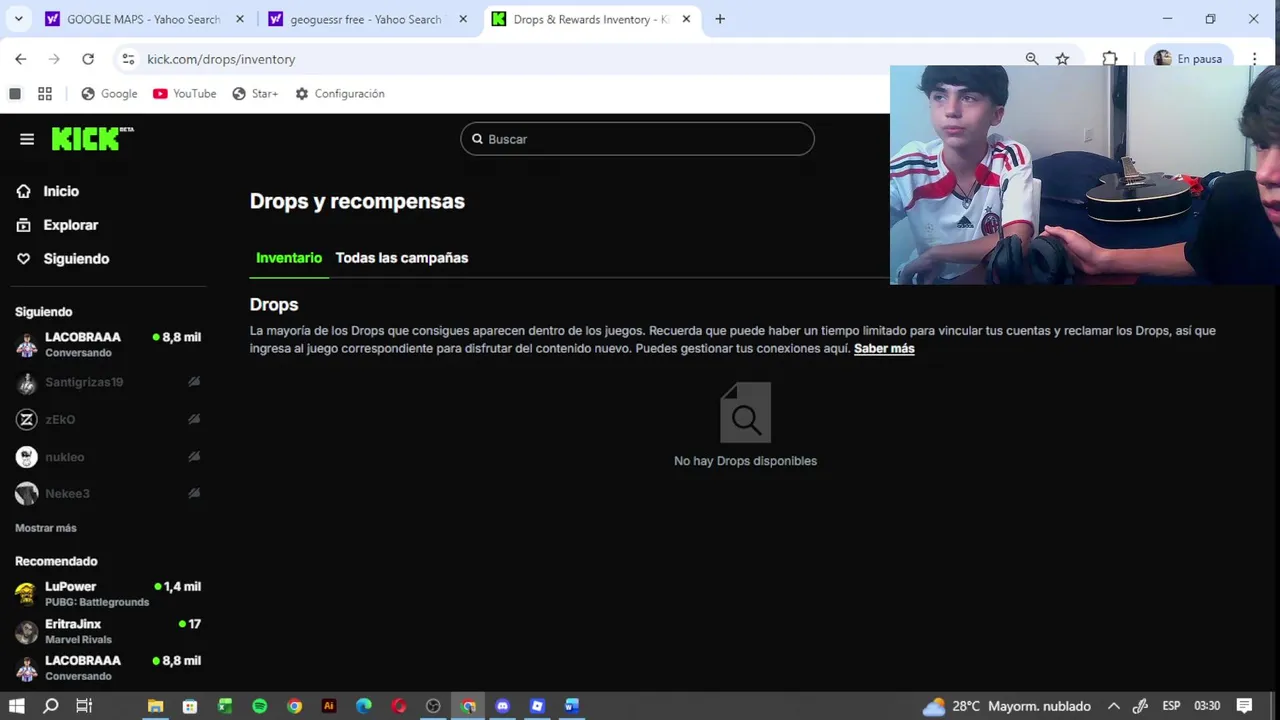Open LuPower recommended channel

tap(108, 594)
